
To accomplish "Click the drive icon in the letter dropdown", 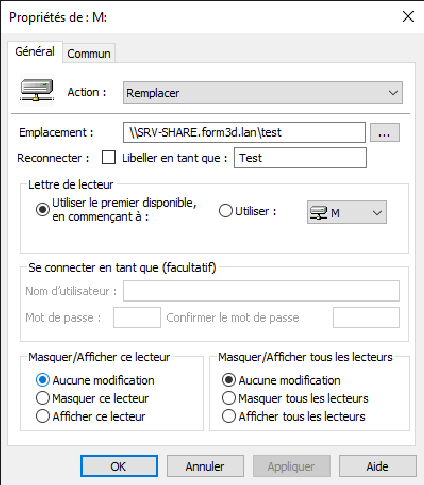I will [x=318, y=213].
